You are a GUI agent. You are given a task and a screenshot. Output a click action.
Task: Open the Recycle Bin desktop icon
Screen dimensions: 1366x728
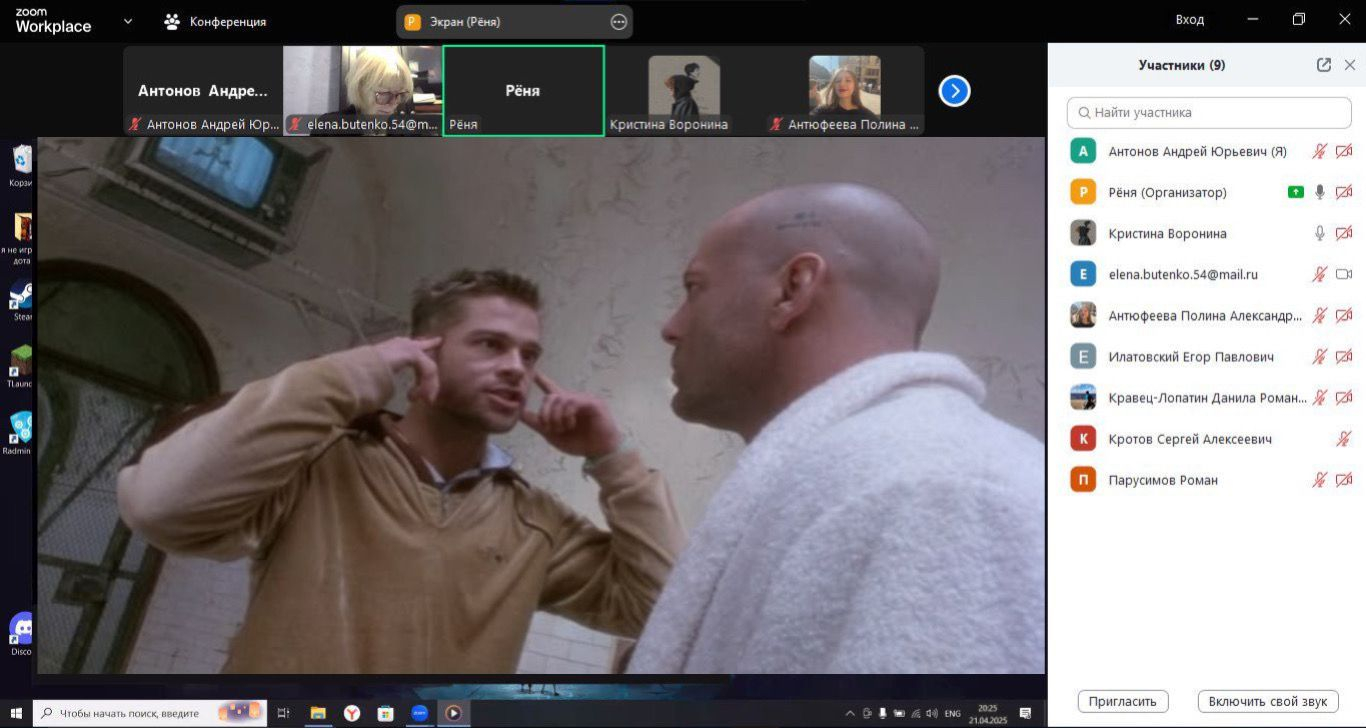point(21,165)
